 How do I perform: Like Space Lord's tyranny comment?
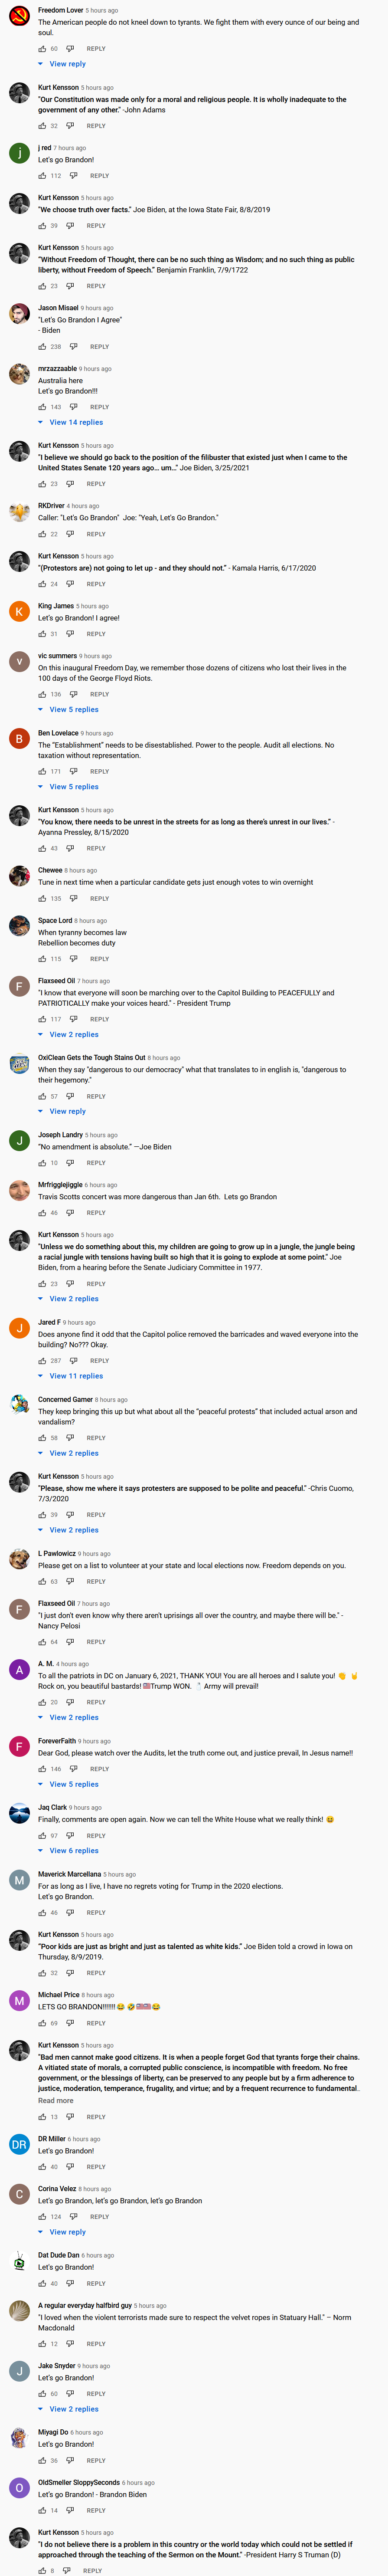click(x=42, y=959)
